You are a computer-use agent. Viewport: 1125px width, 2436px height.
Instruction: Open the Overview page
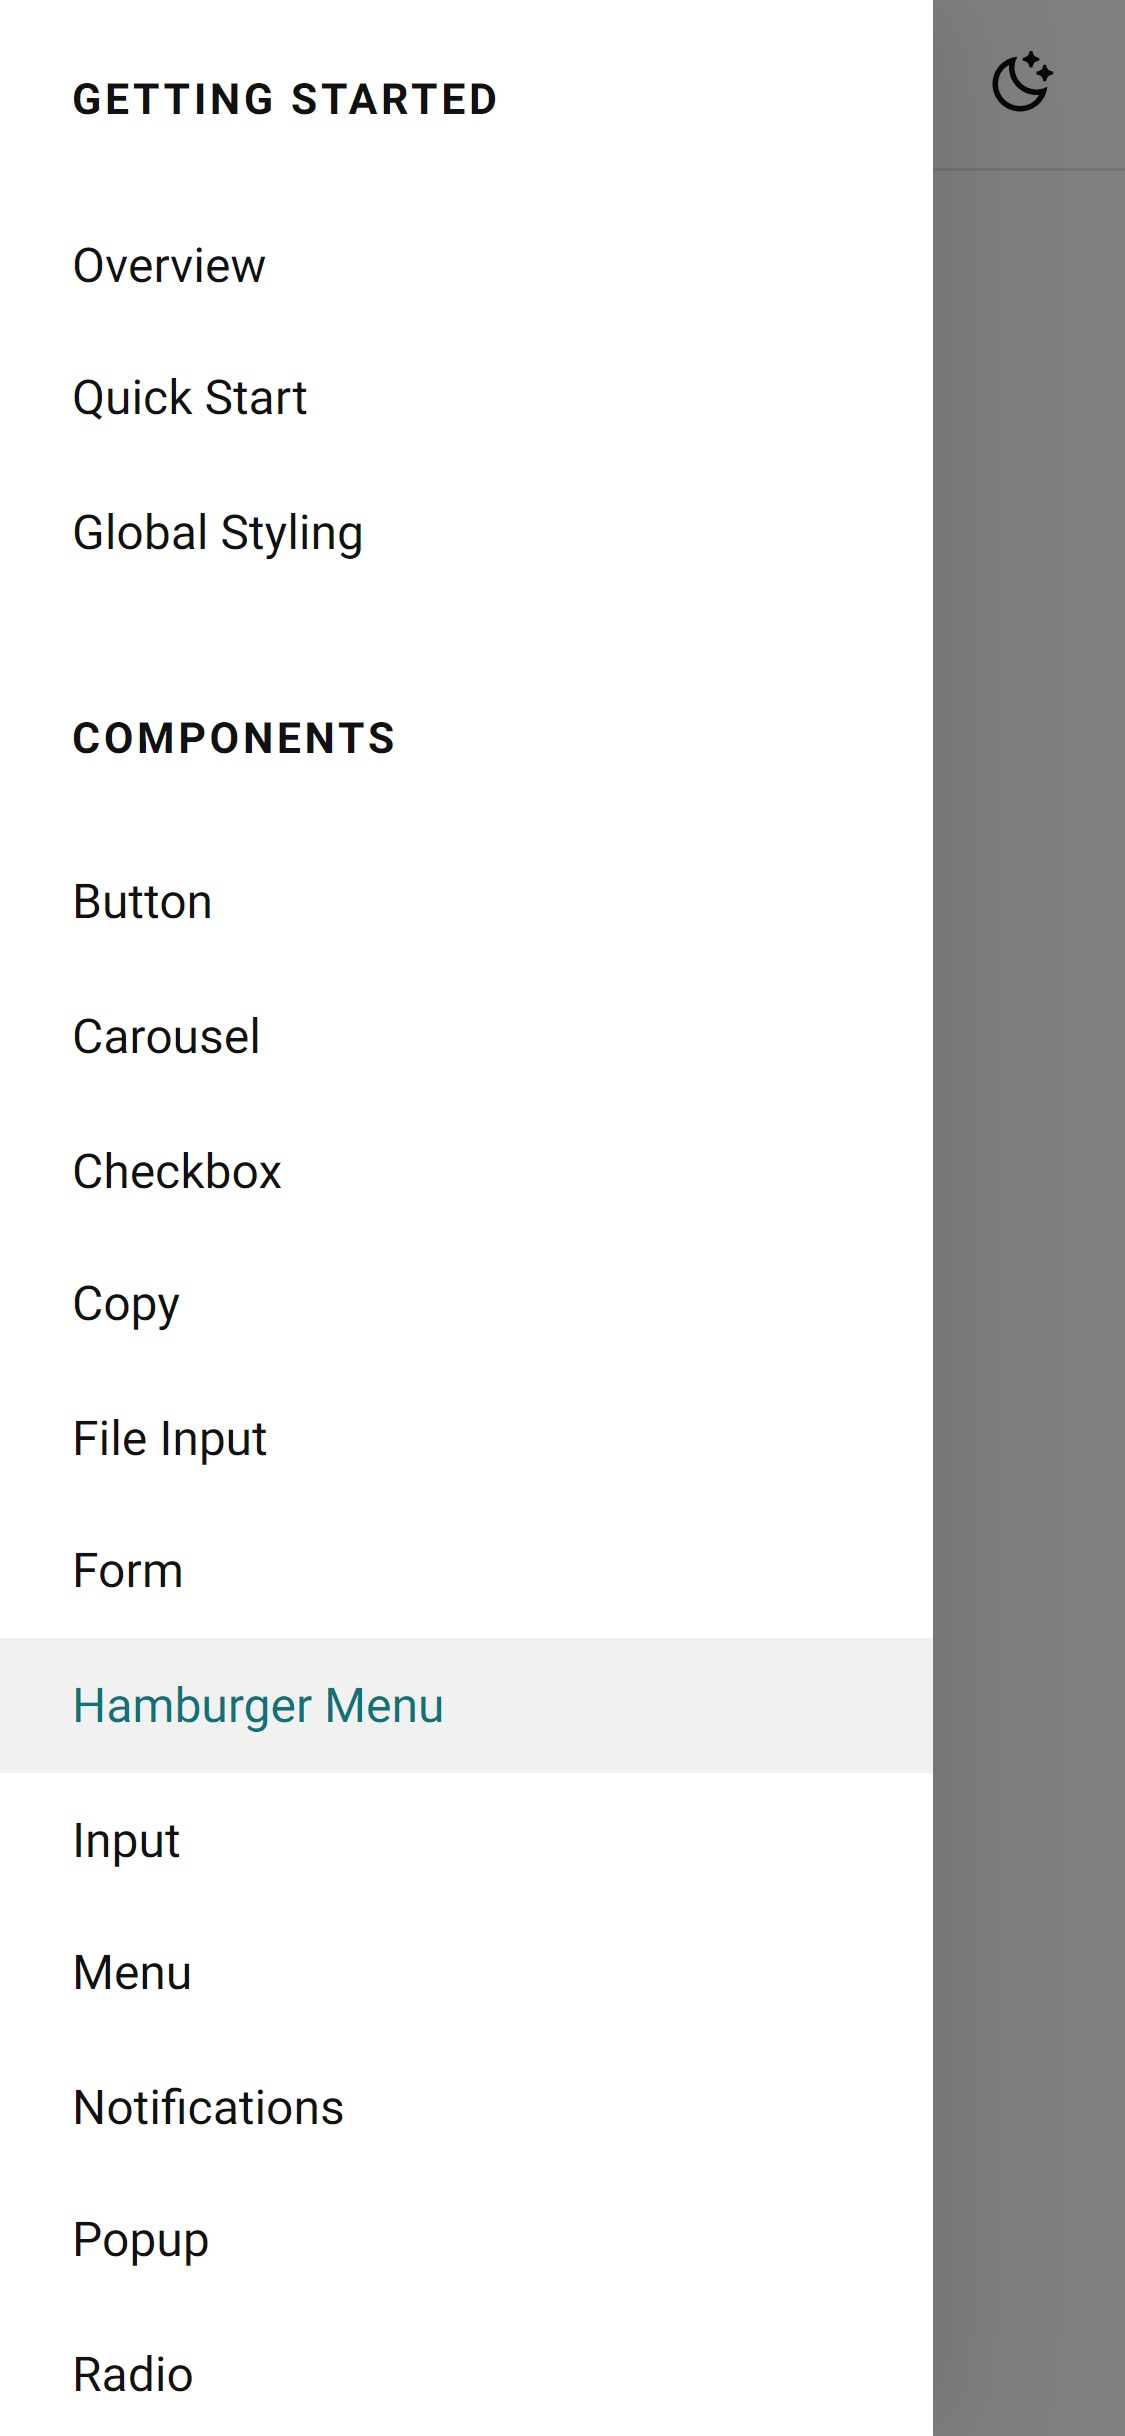[168, 264]
